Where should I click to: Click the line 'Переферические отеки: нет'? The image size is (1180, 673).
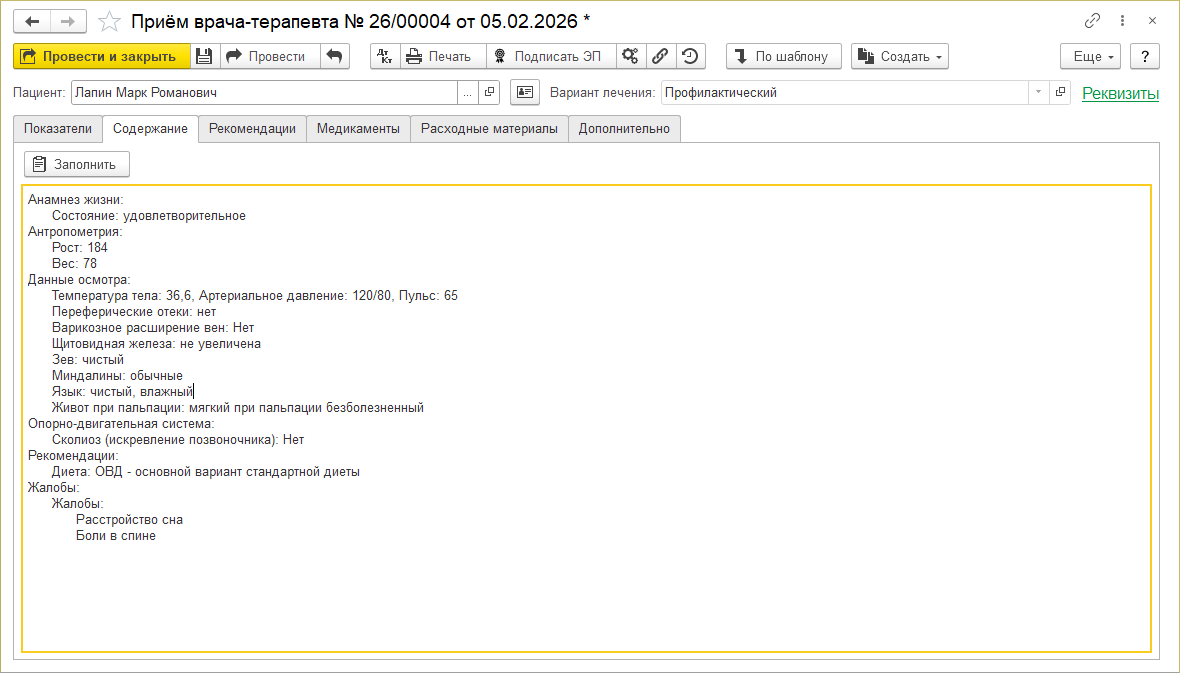134,312
